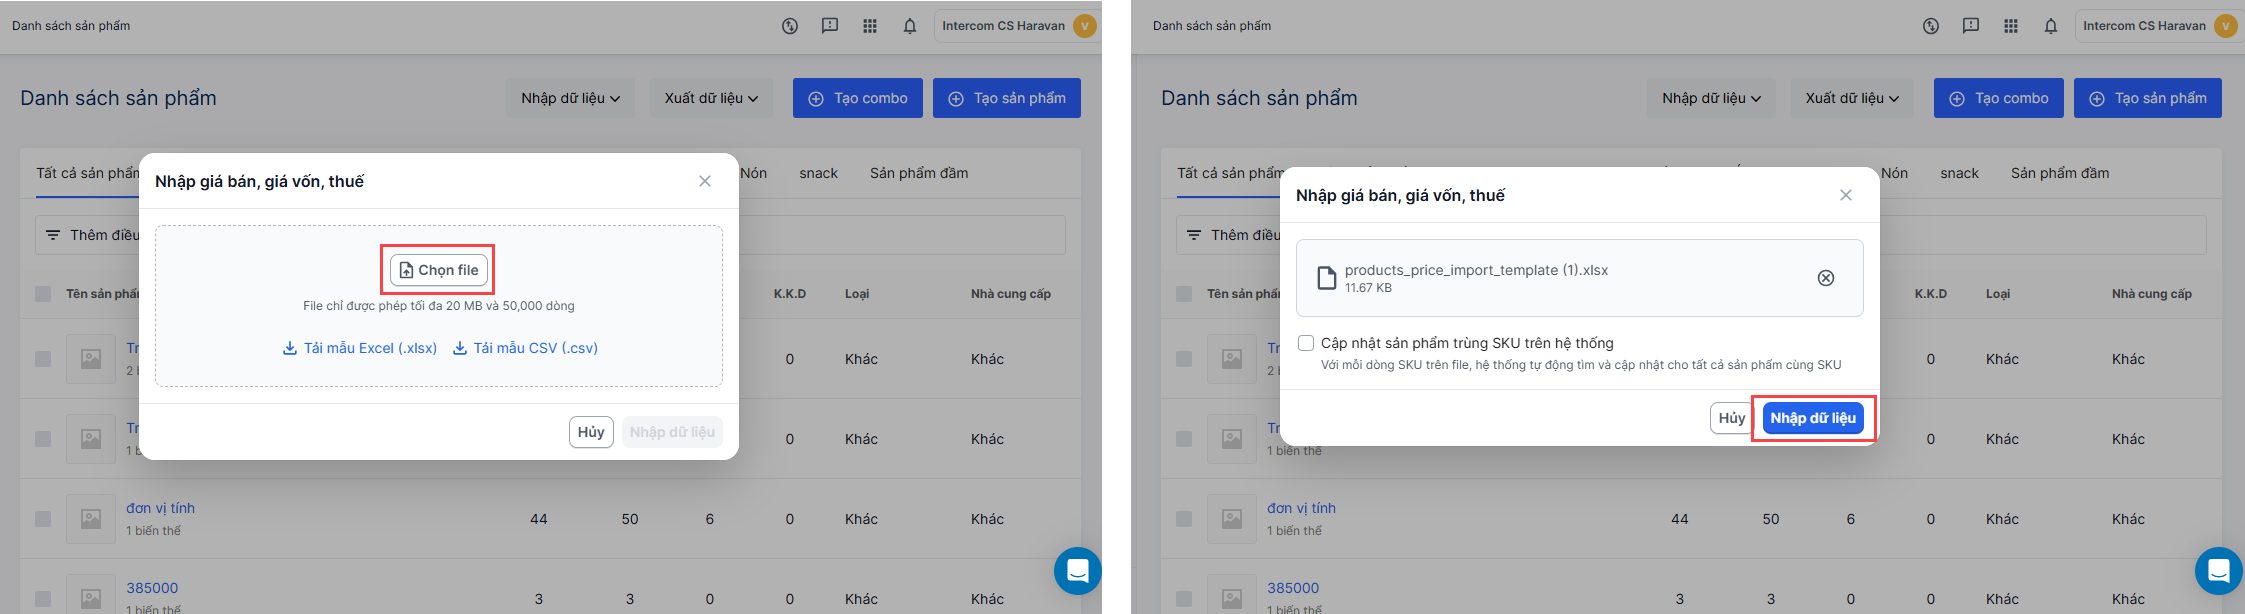Image resolution: width=2245 pixels, height=614 pixels.
Task: Enable Cập nhật sản phẩm trùng SKU checkbox
Action: coord(1306,343)
